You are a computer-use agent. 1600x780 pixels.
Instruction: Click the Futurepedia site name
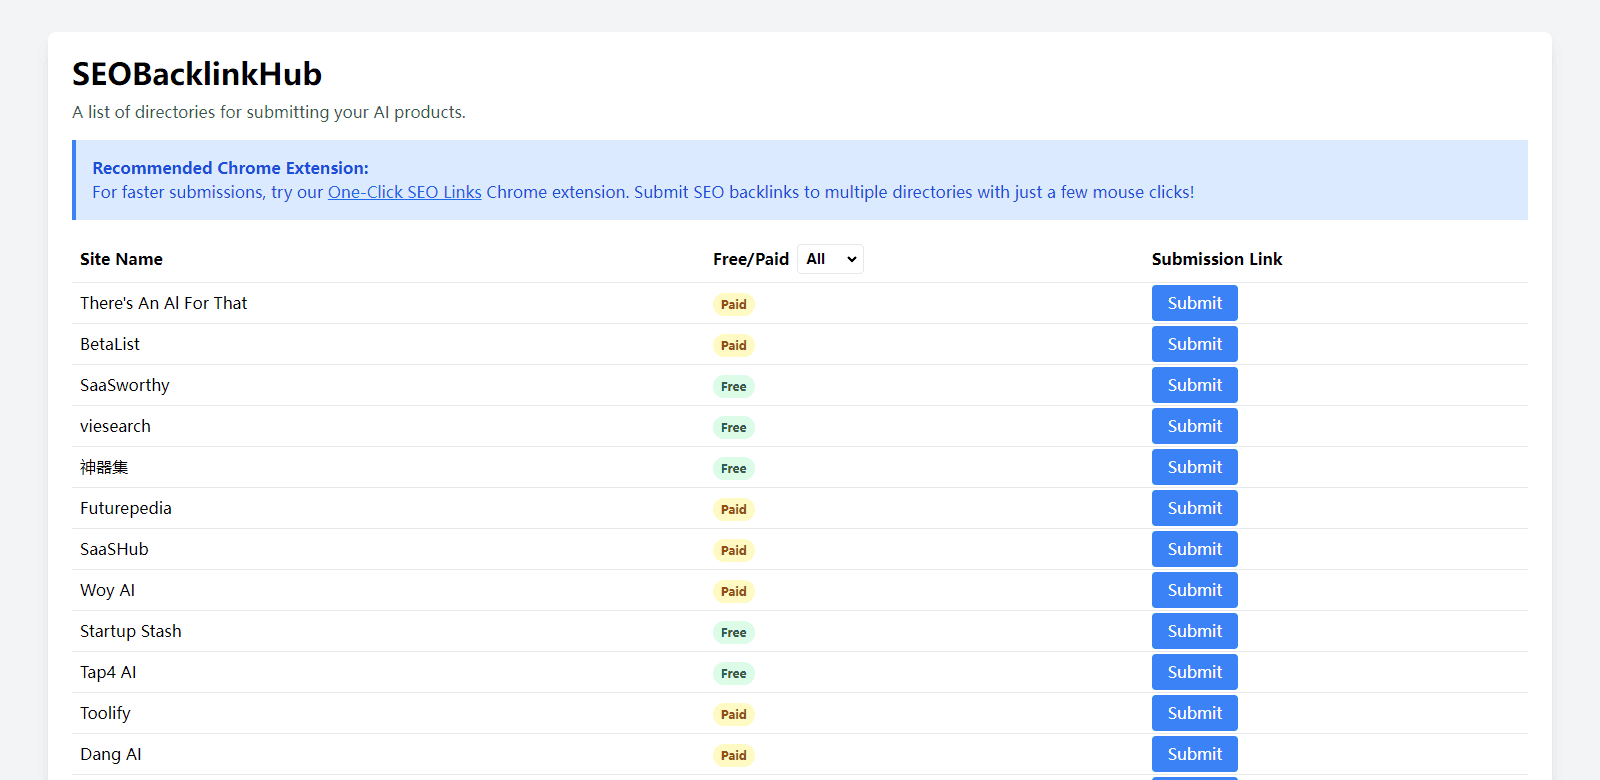[126, 508]
